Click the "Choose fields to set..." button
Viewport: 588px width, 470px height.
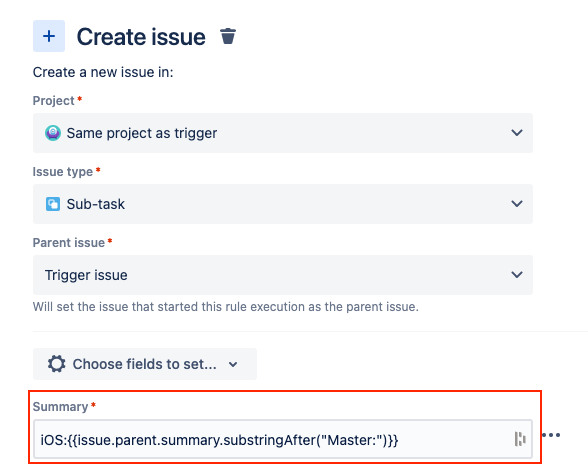click(145, 364)
